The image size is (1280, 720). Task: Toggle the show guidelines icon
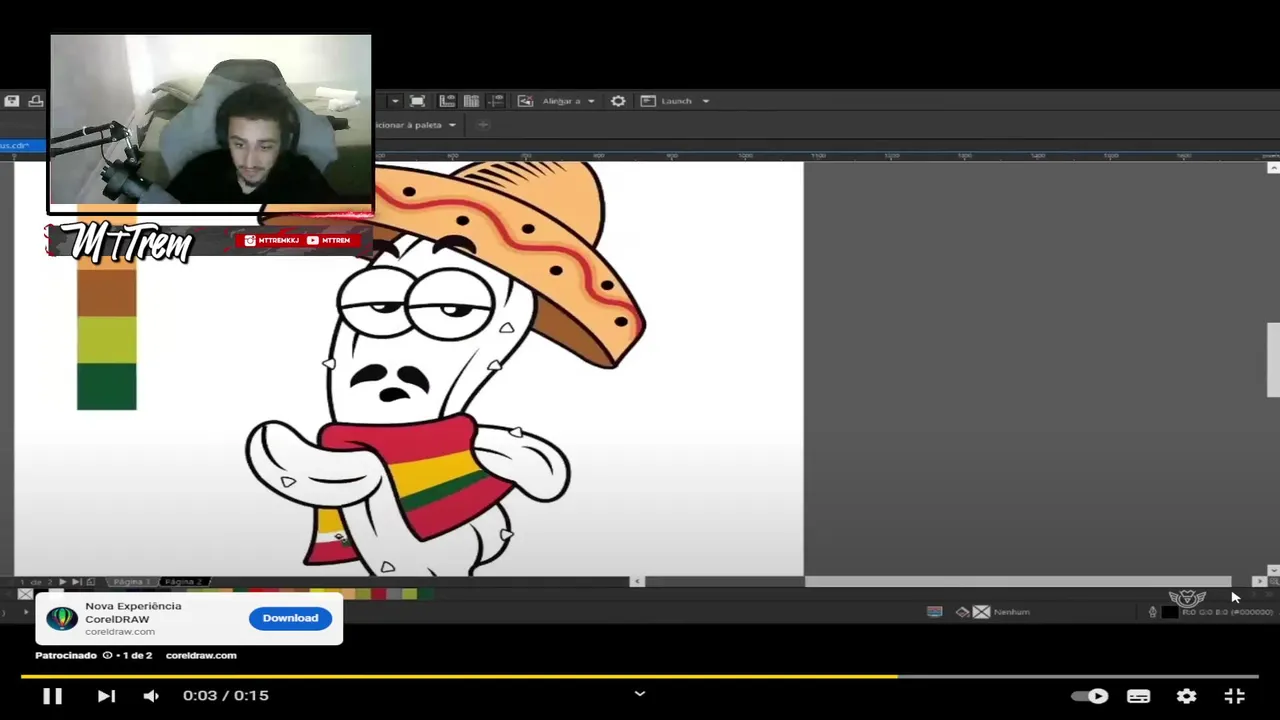click(x=496, y=101)
